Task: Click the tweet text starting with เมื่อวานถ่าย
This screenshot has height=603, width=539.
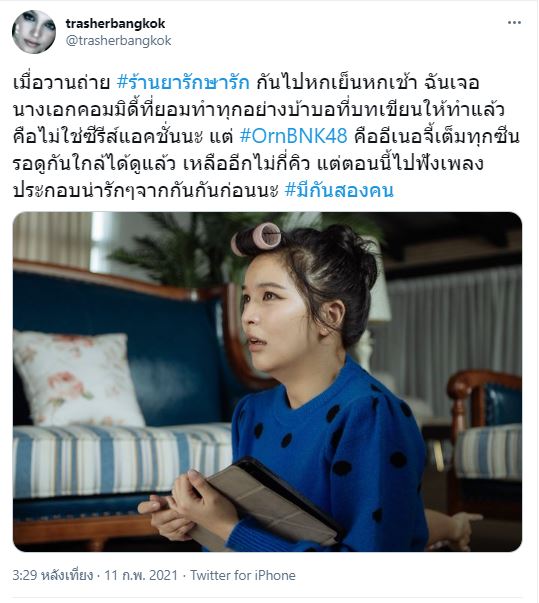Action: pos(266,137)
